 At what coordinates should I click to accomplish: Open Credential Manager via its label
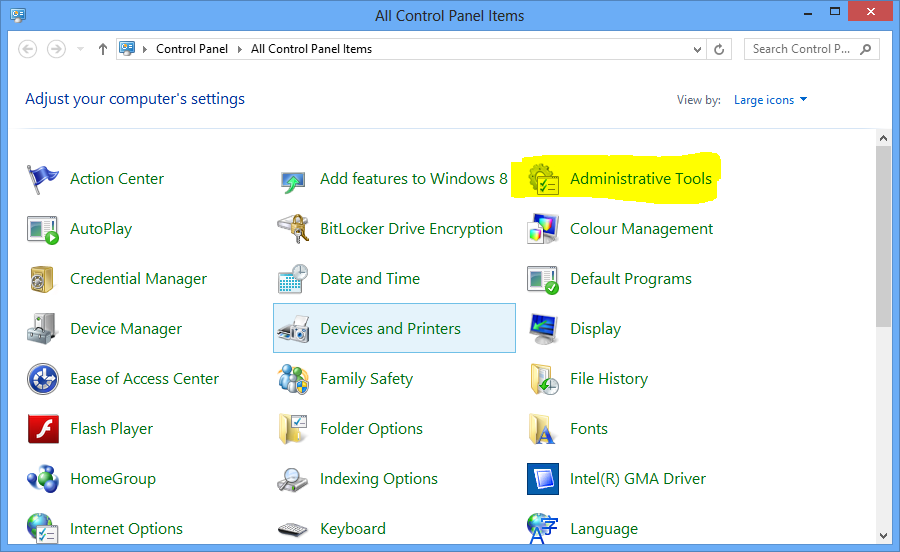pos(138,279)
